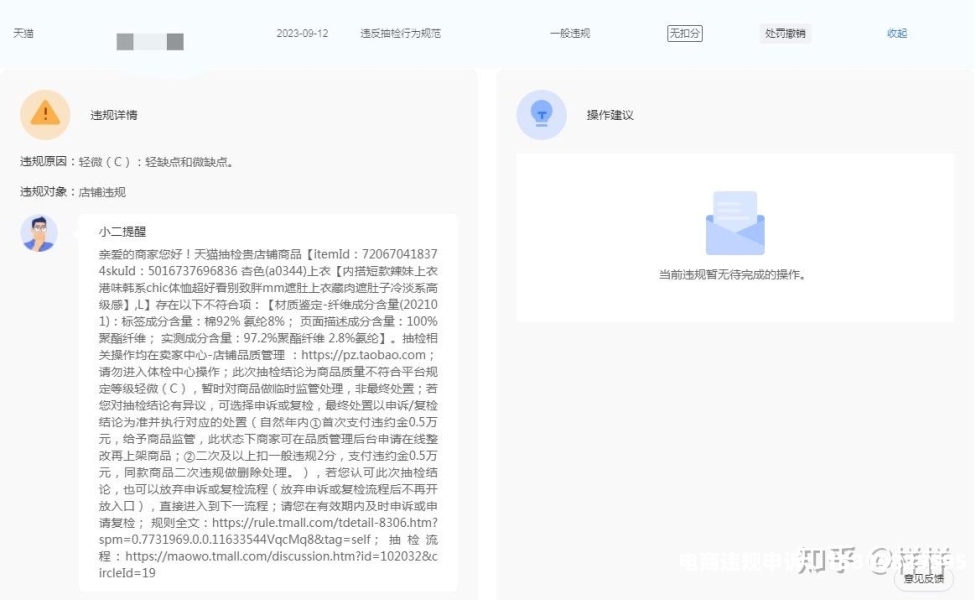
Task: Click the date 2023-09-12
Action: (x=303, y=34)
